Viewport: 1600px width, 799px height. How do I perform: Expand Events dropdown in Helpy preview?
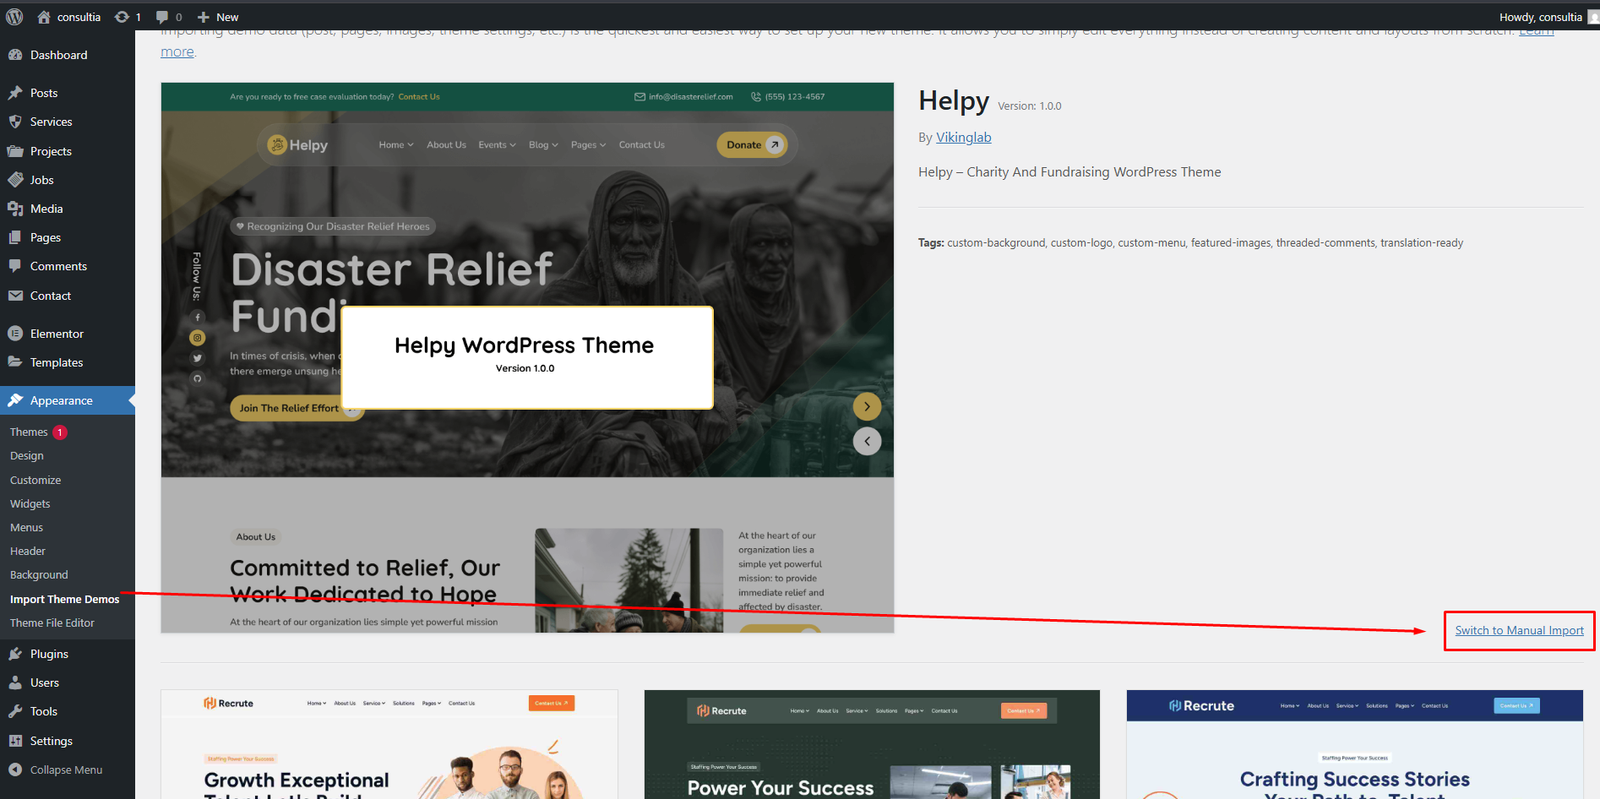[497, 145]
